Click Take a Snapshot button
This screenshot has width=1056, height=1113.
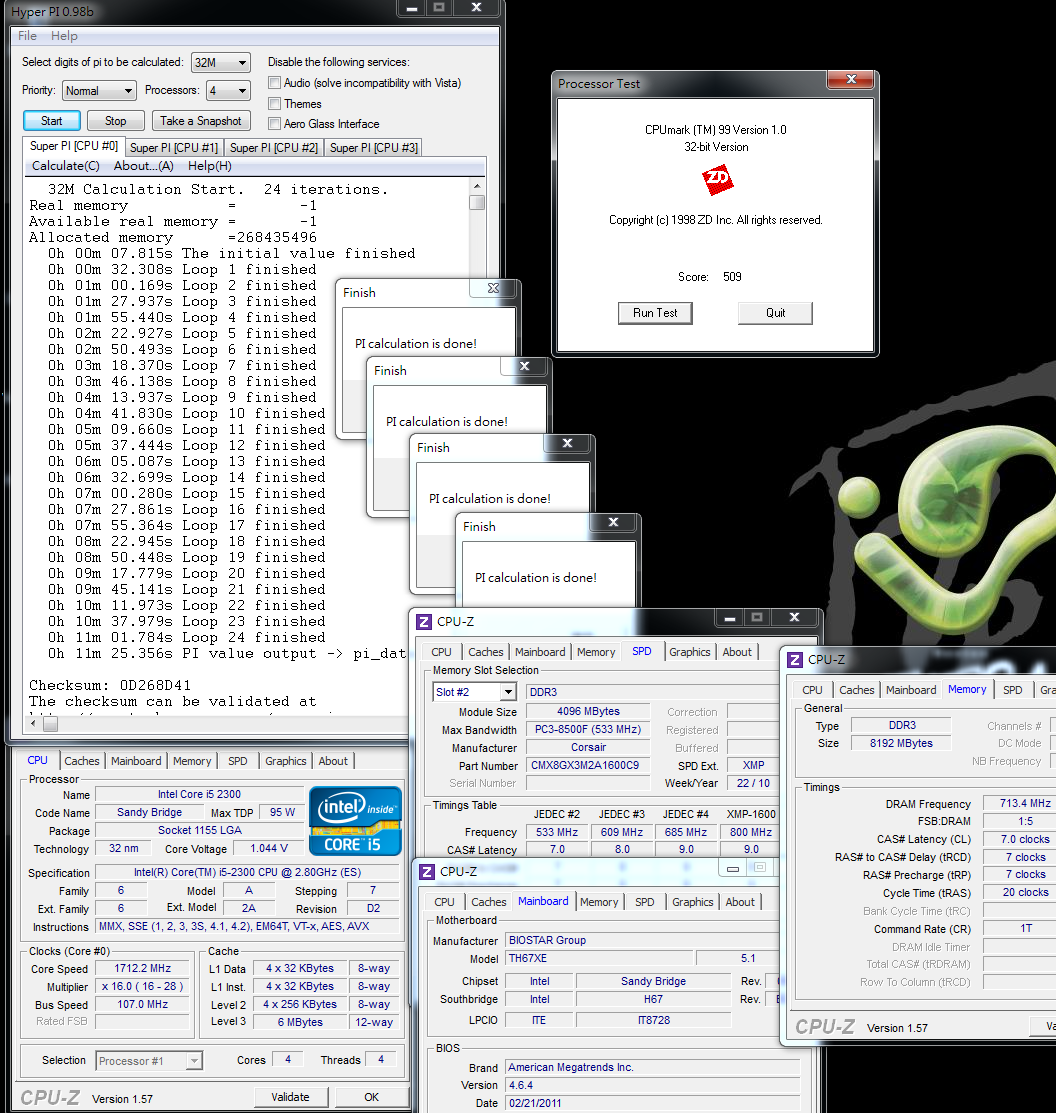point(201,121)
